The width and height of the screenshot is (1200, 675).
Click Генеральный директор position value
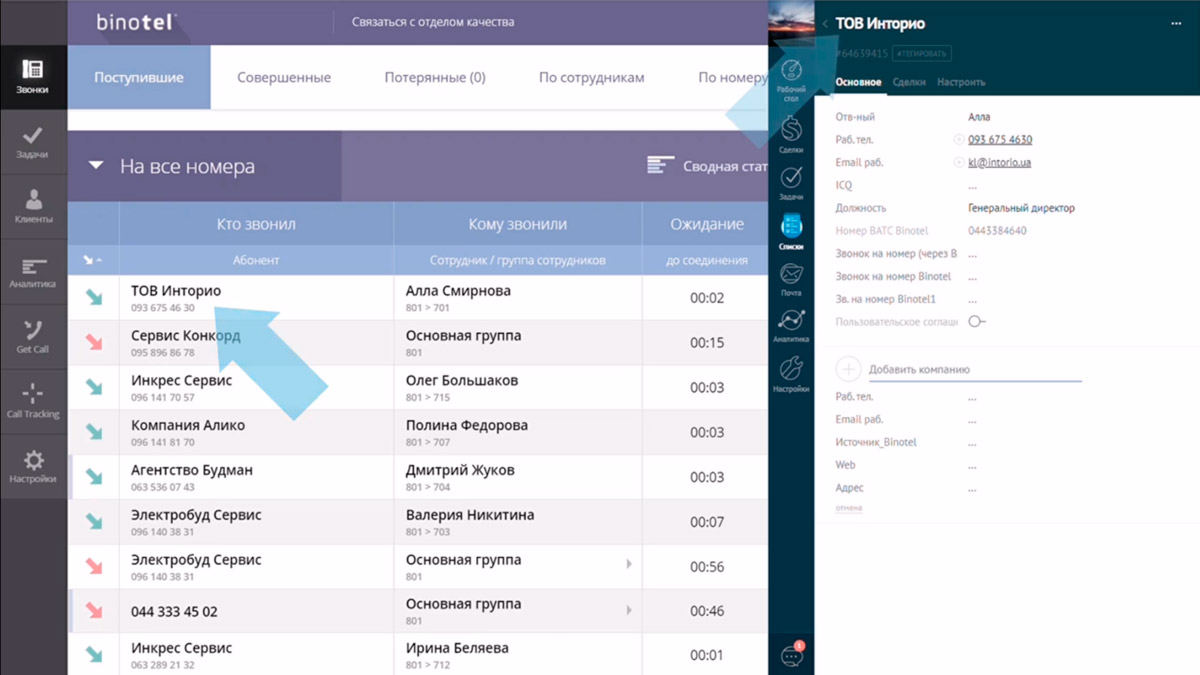(x=1021, y=208)
